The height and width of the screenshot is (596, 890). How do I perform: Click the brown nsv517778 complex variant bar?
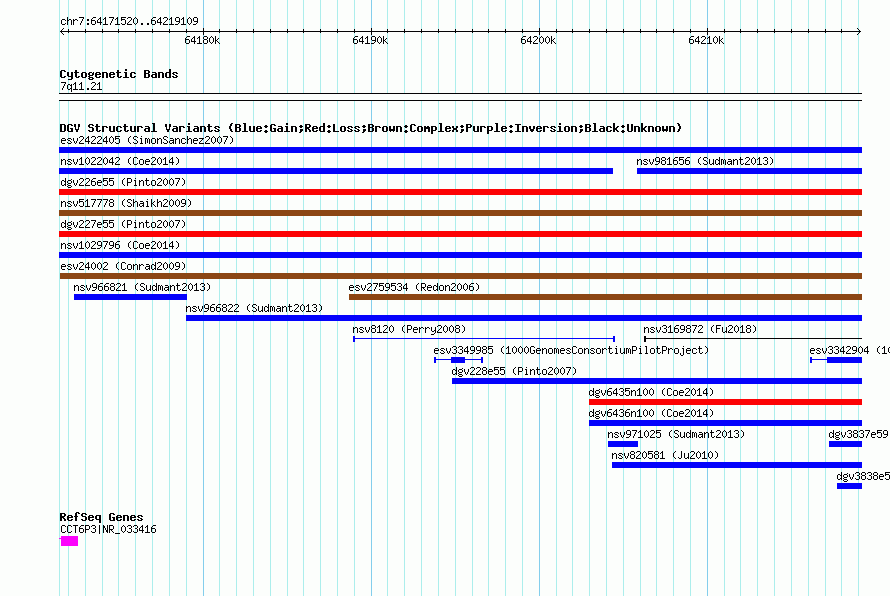(460, 213)
